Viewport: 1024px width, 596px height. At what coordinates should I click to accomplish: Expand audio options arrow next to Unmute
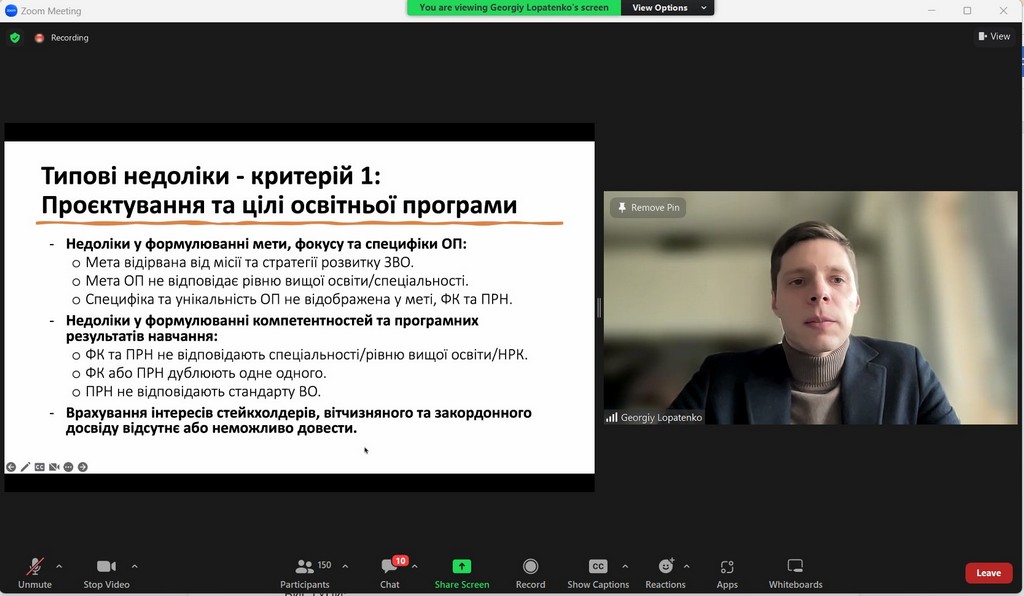pyautogui.click(x=59, y=566)
